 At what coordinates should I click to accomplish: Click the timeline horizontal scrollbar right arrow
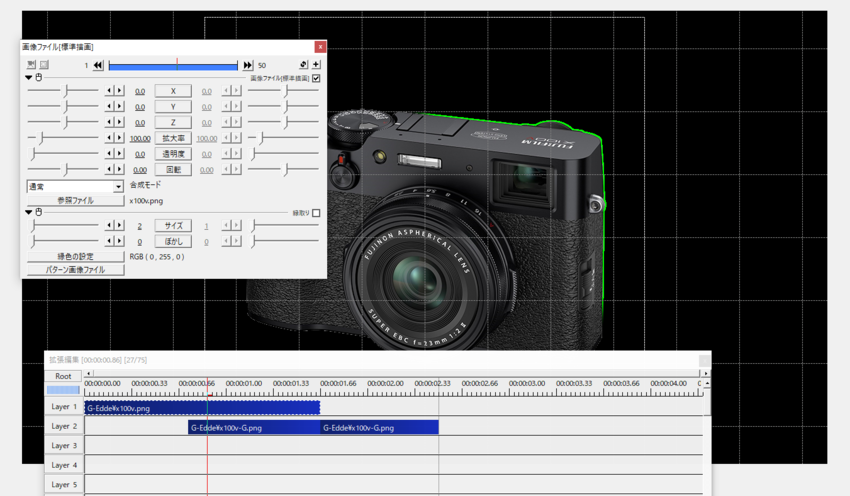[x=705, y=373]
